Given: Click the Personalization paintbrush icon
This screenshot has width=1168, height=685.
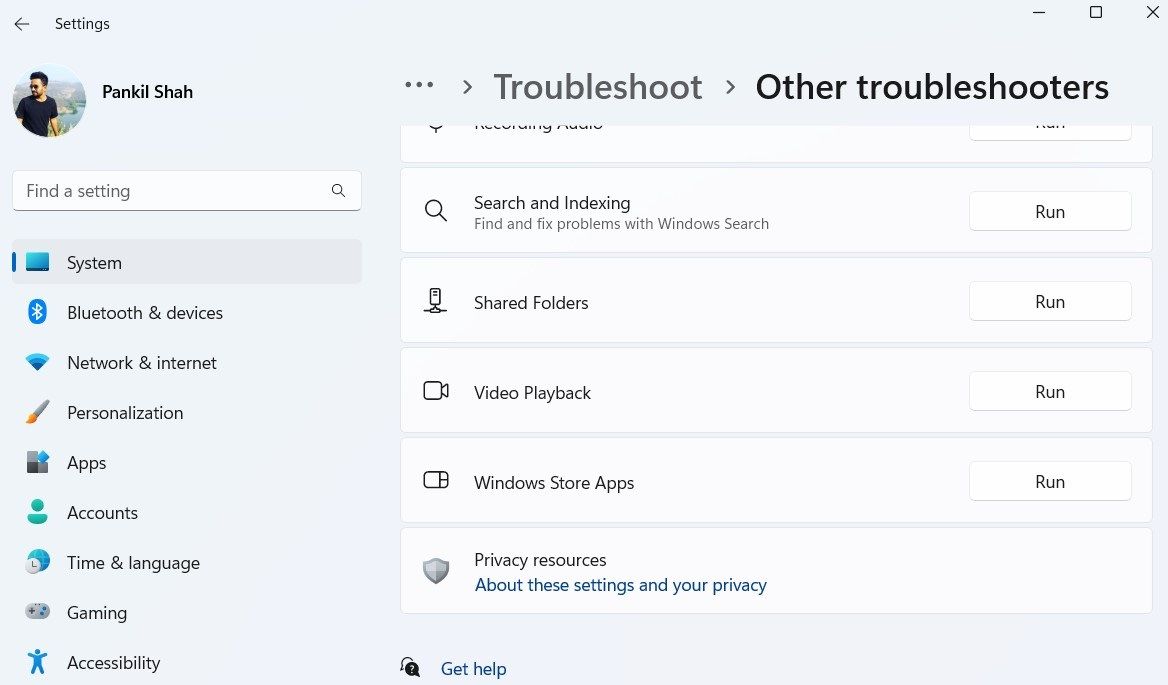Looking at the screenshot, I should [x=37, y=412].
